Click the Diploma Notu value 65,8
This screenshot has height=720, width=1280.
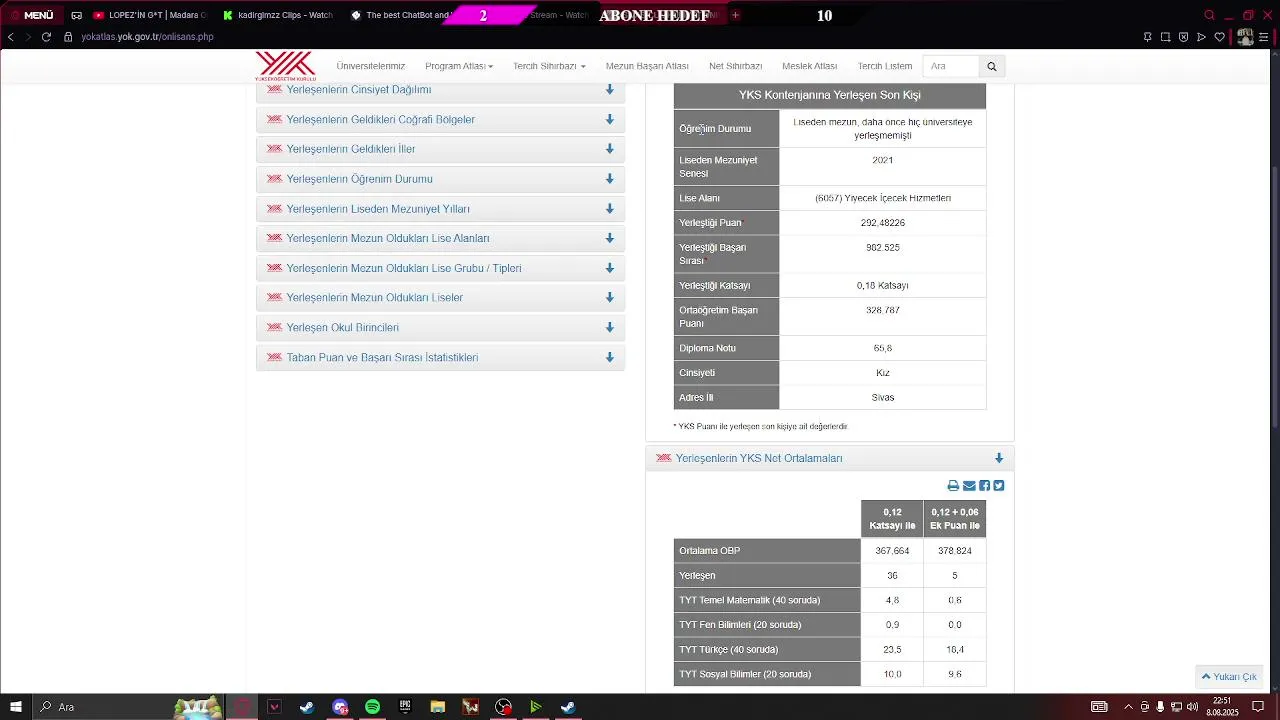coord(883,348)
